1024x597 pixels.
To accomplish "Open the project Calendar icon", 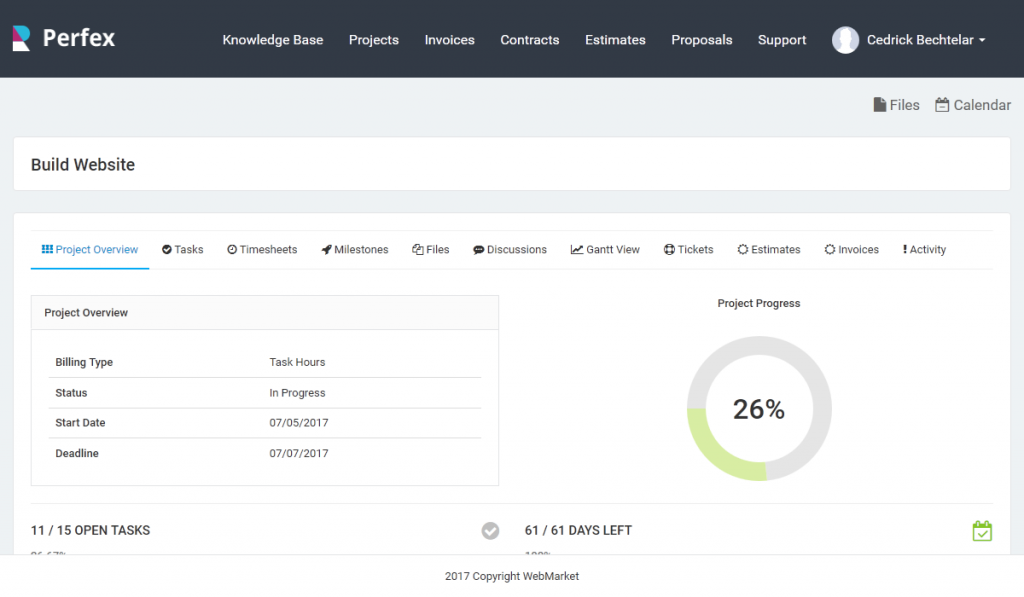I will click(x=941, y=104).
